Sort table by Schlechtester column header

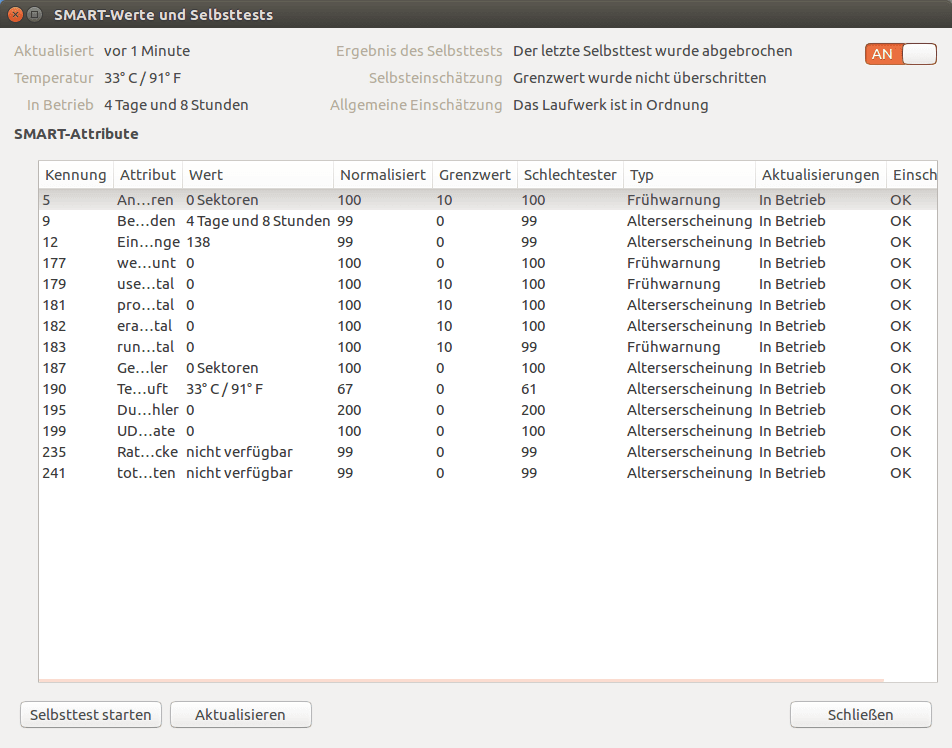[x=570, y=175]
